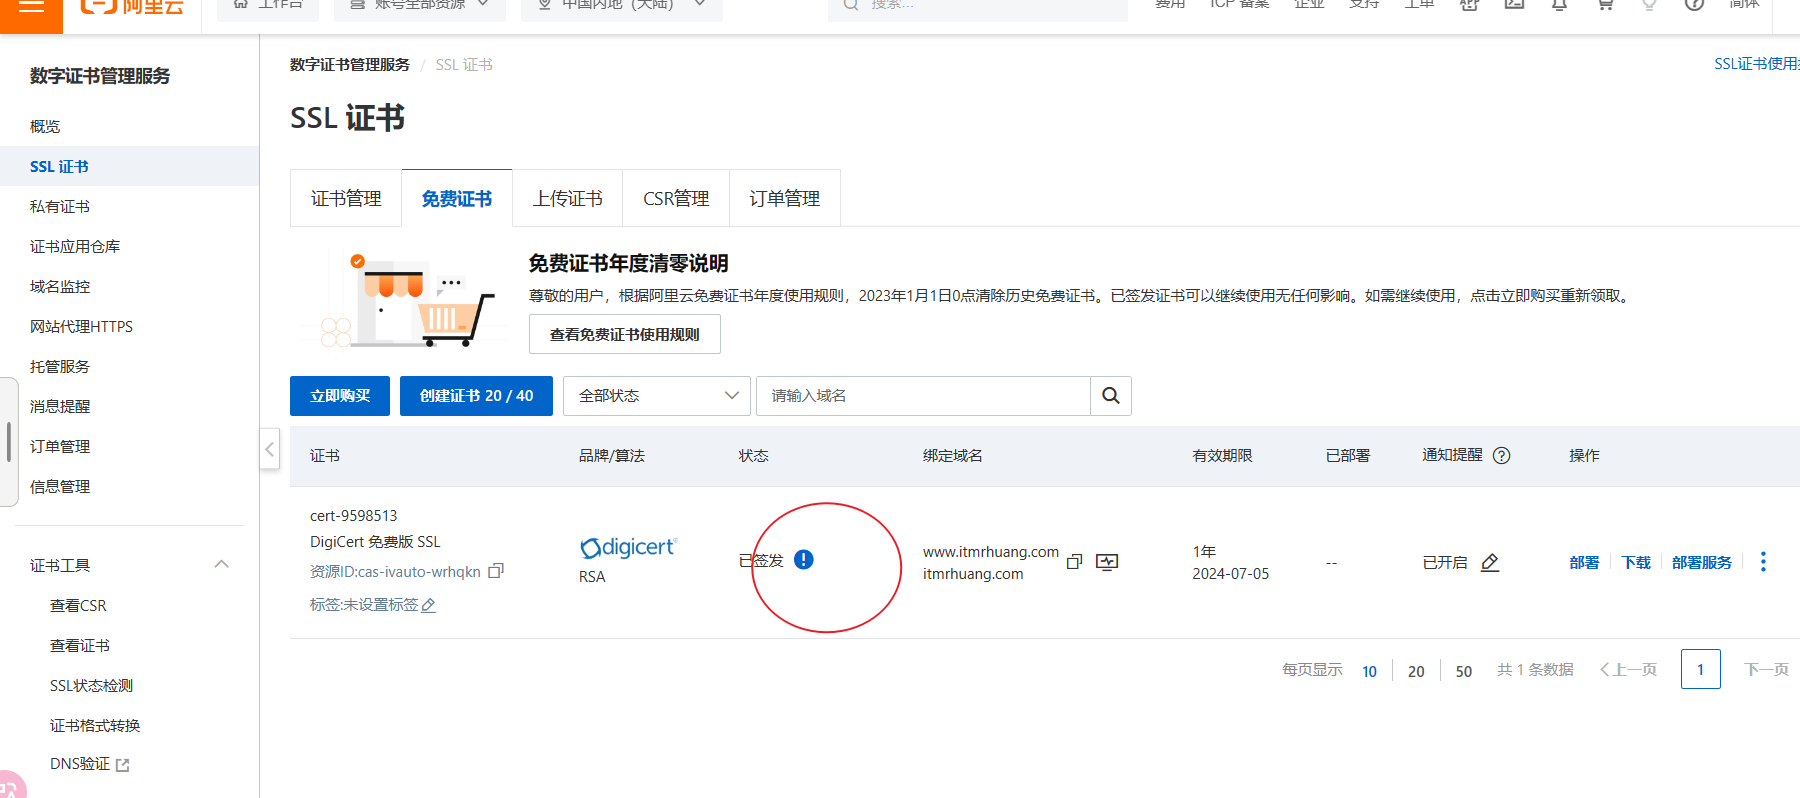The image size is (1800, 798).
Task: Open the 全部状态 status filter dropdown
Action: click(657, 396)
